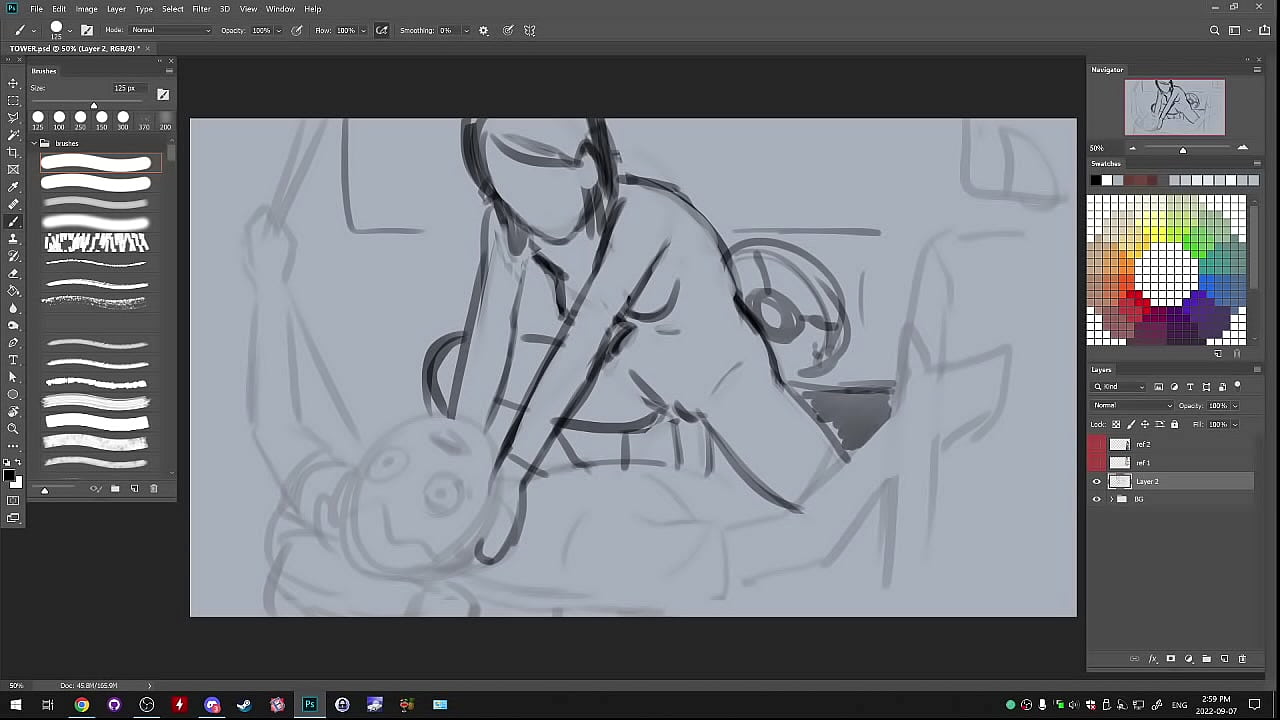Viewport: 1280px width, 720px height.
Task: Delete layer using trash icon in Layers panel
Action: 1242,659
